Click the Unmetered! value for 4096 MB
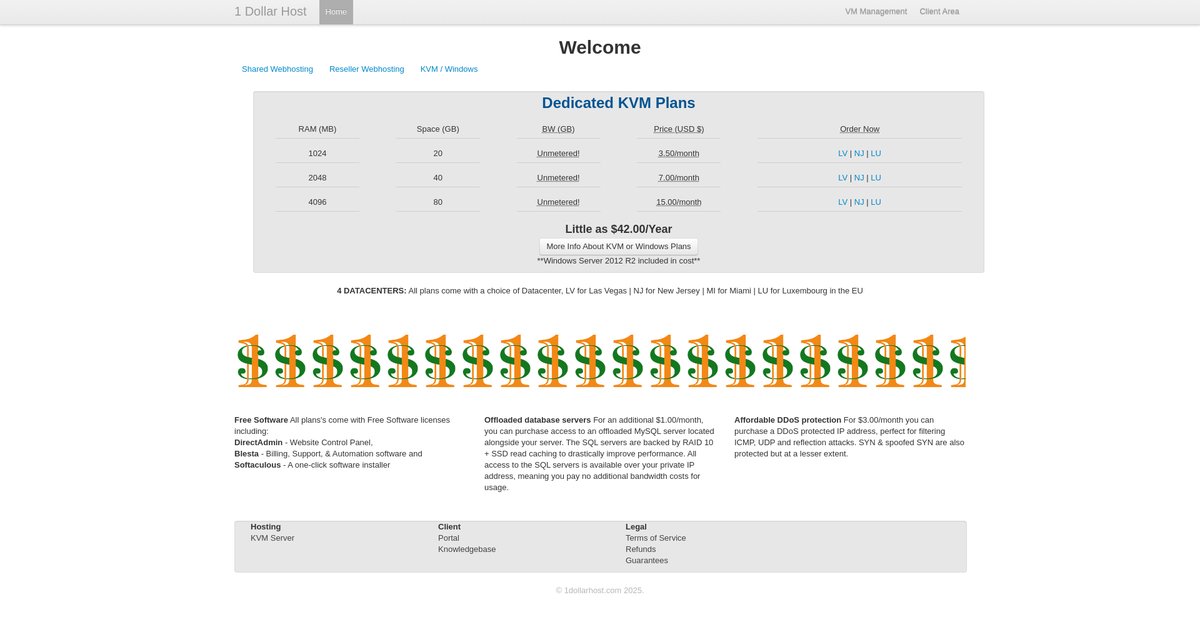This screenshot has width=1200, height=620. point(558,201)
